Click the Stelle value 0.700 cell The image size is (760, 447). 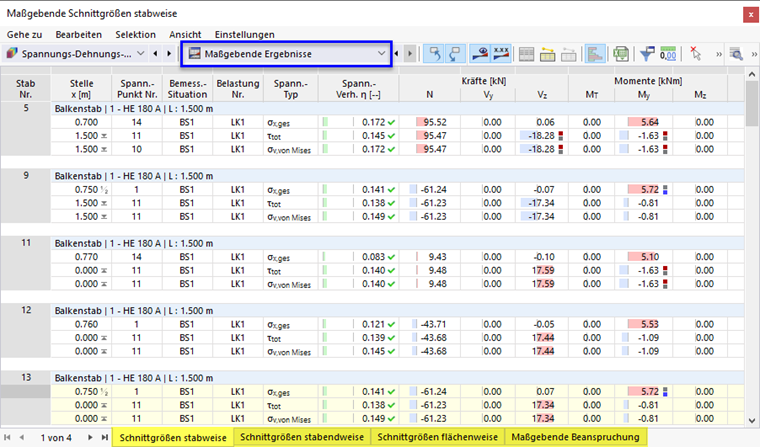81,122
